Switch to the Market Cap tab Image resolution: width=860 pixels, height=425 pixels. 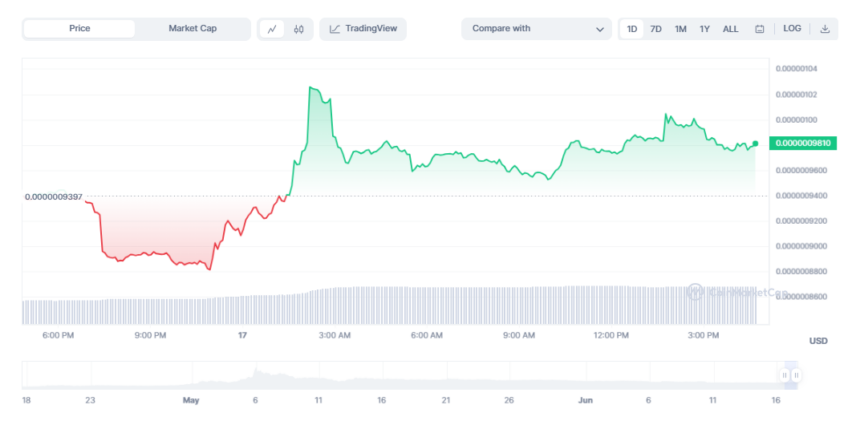coord(193,29)
